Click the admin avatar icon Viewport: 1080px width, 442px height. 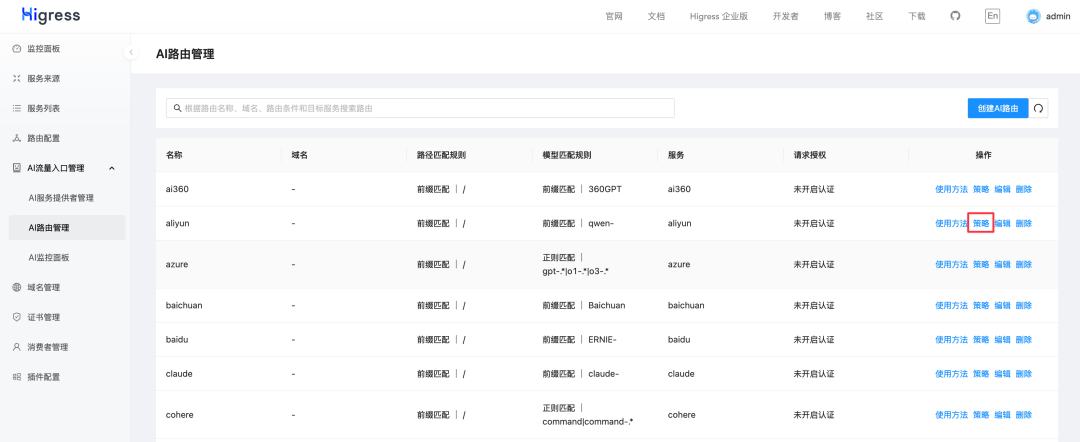click(1032, 17)
